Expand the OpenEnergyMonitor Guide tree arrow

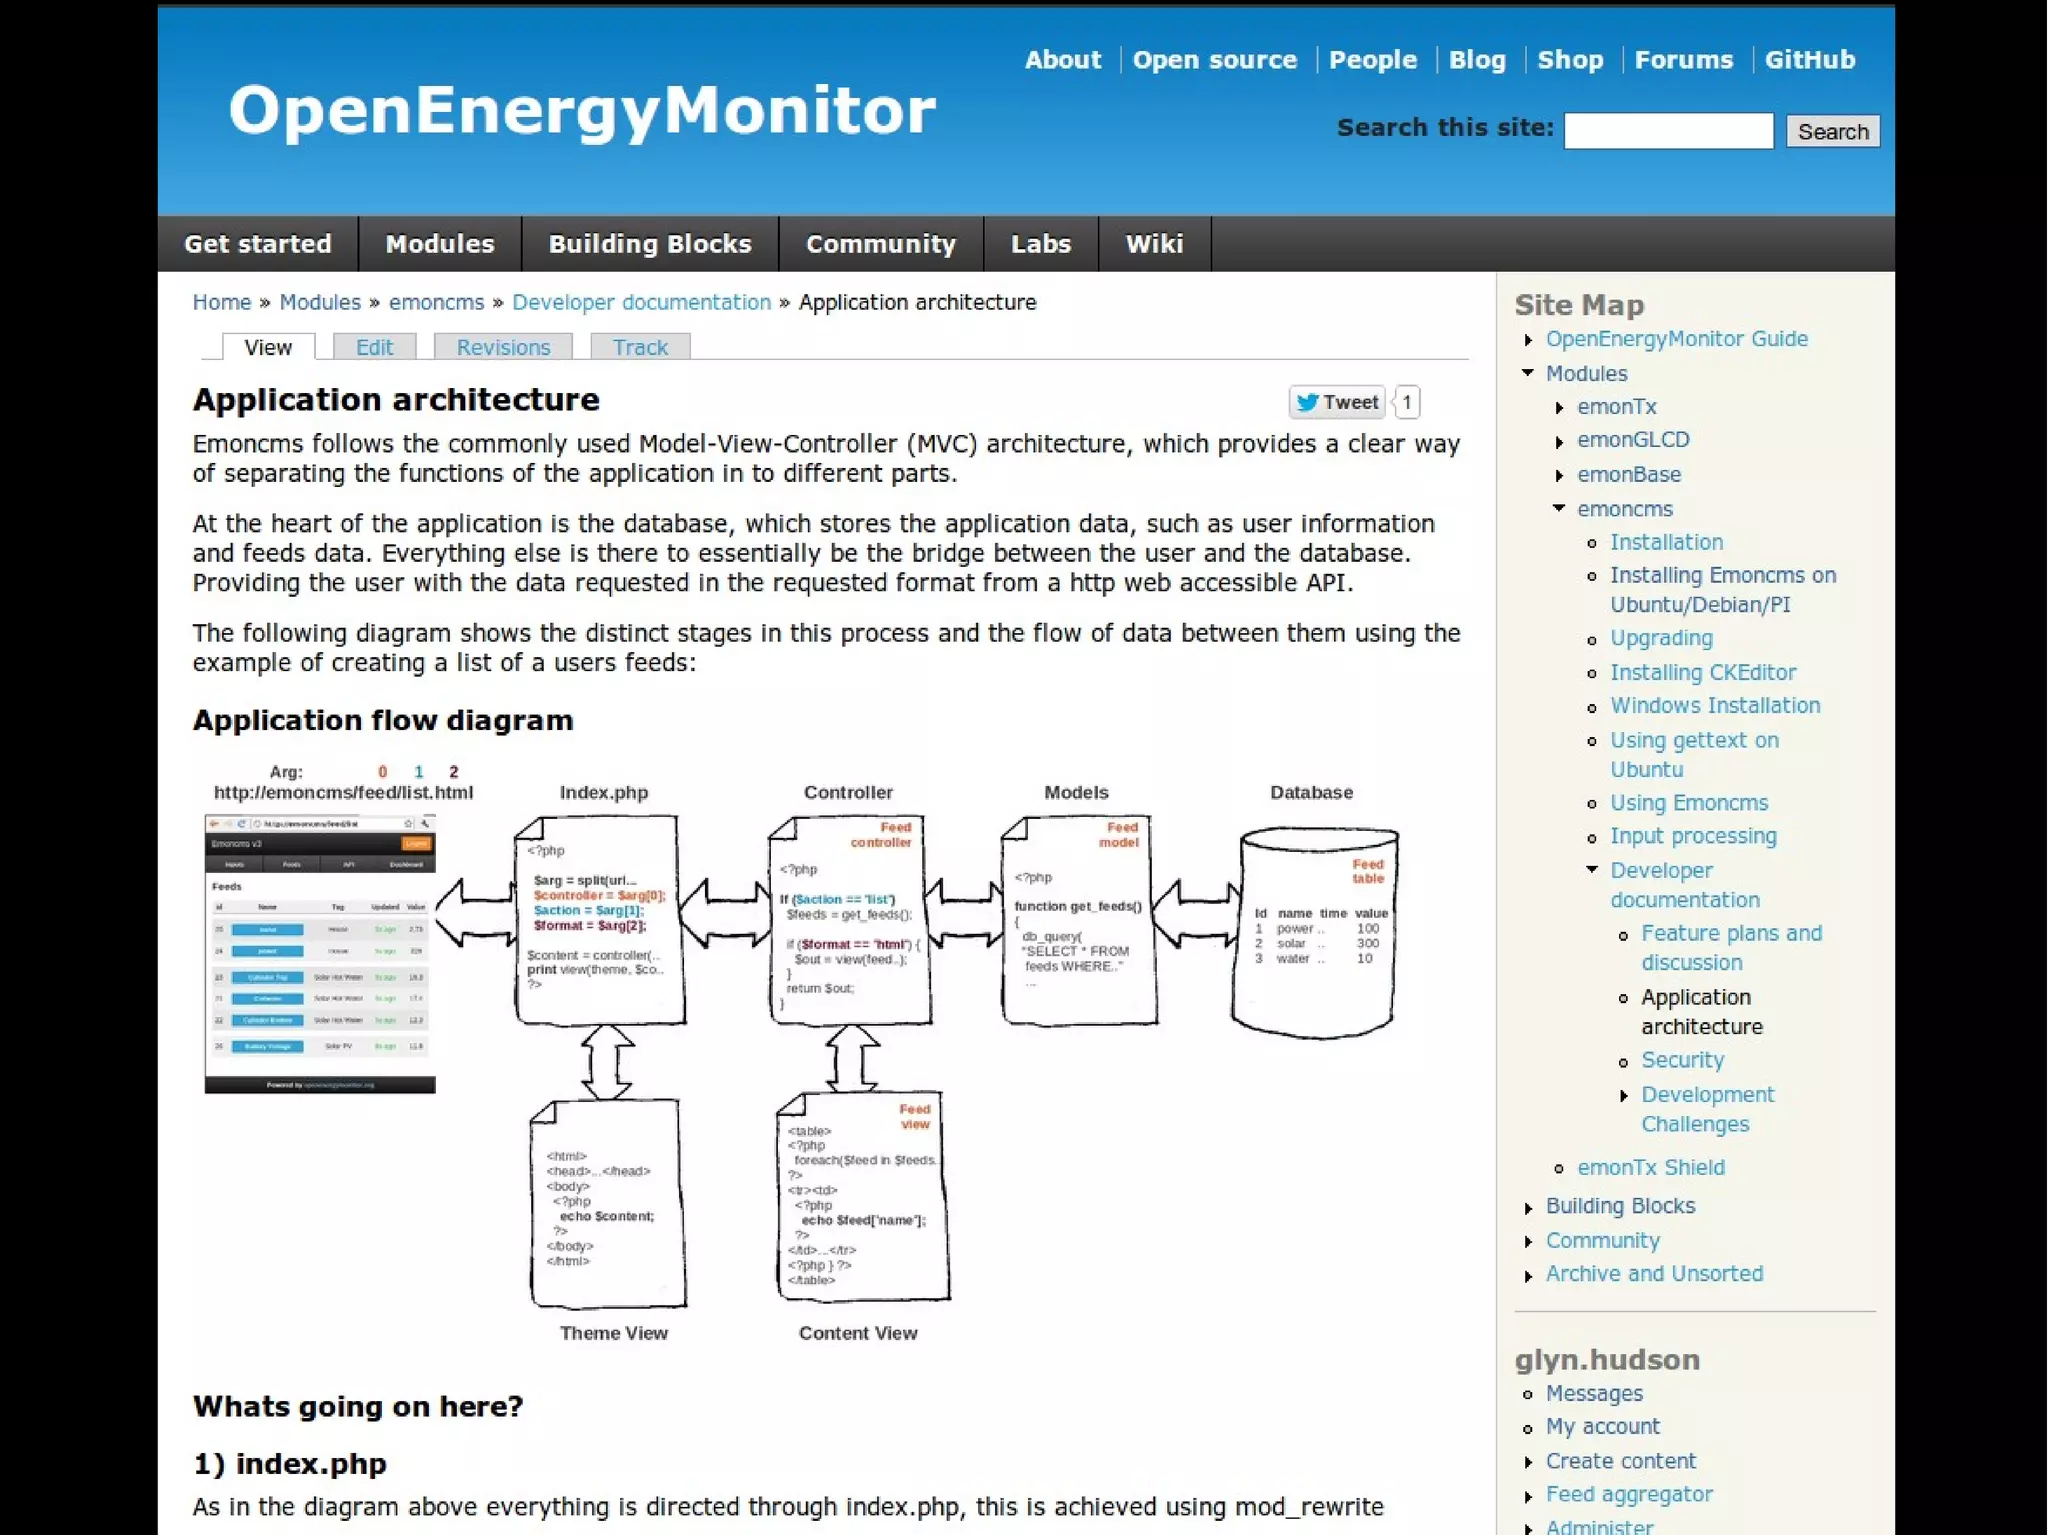click(1528, 340)
